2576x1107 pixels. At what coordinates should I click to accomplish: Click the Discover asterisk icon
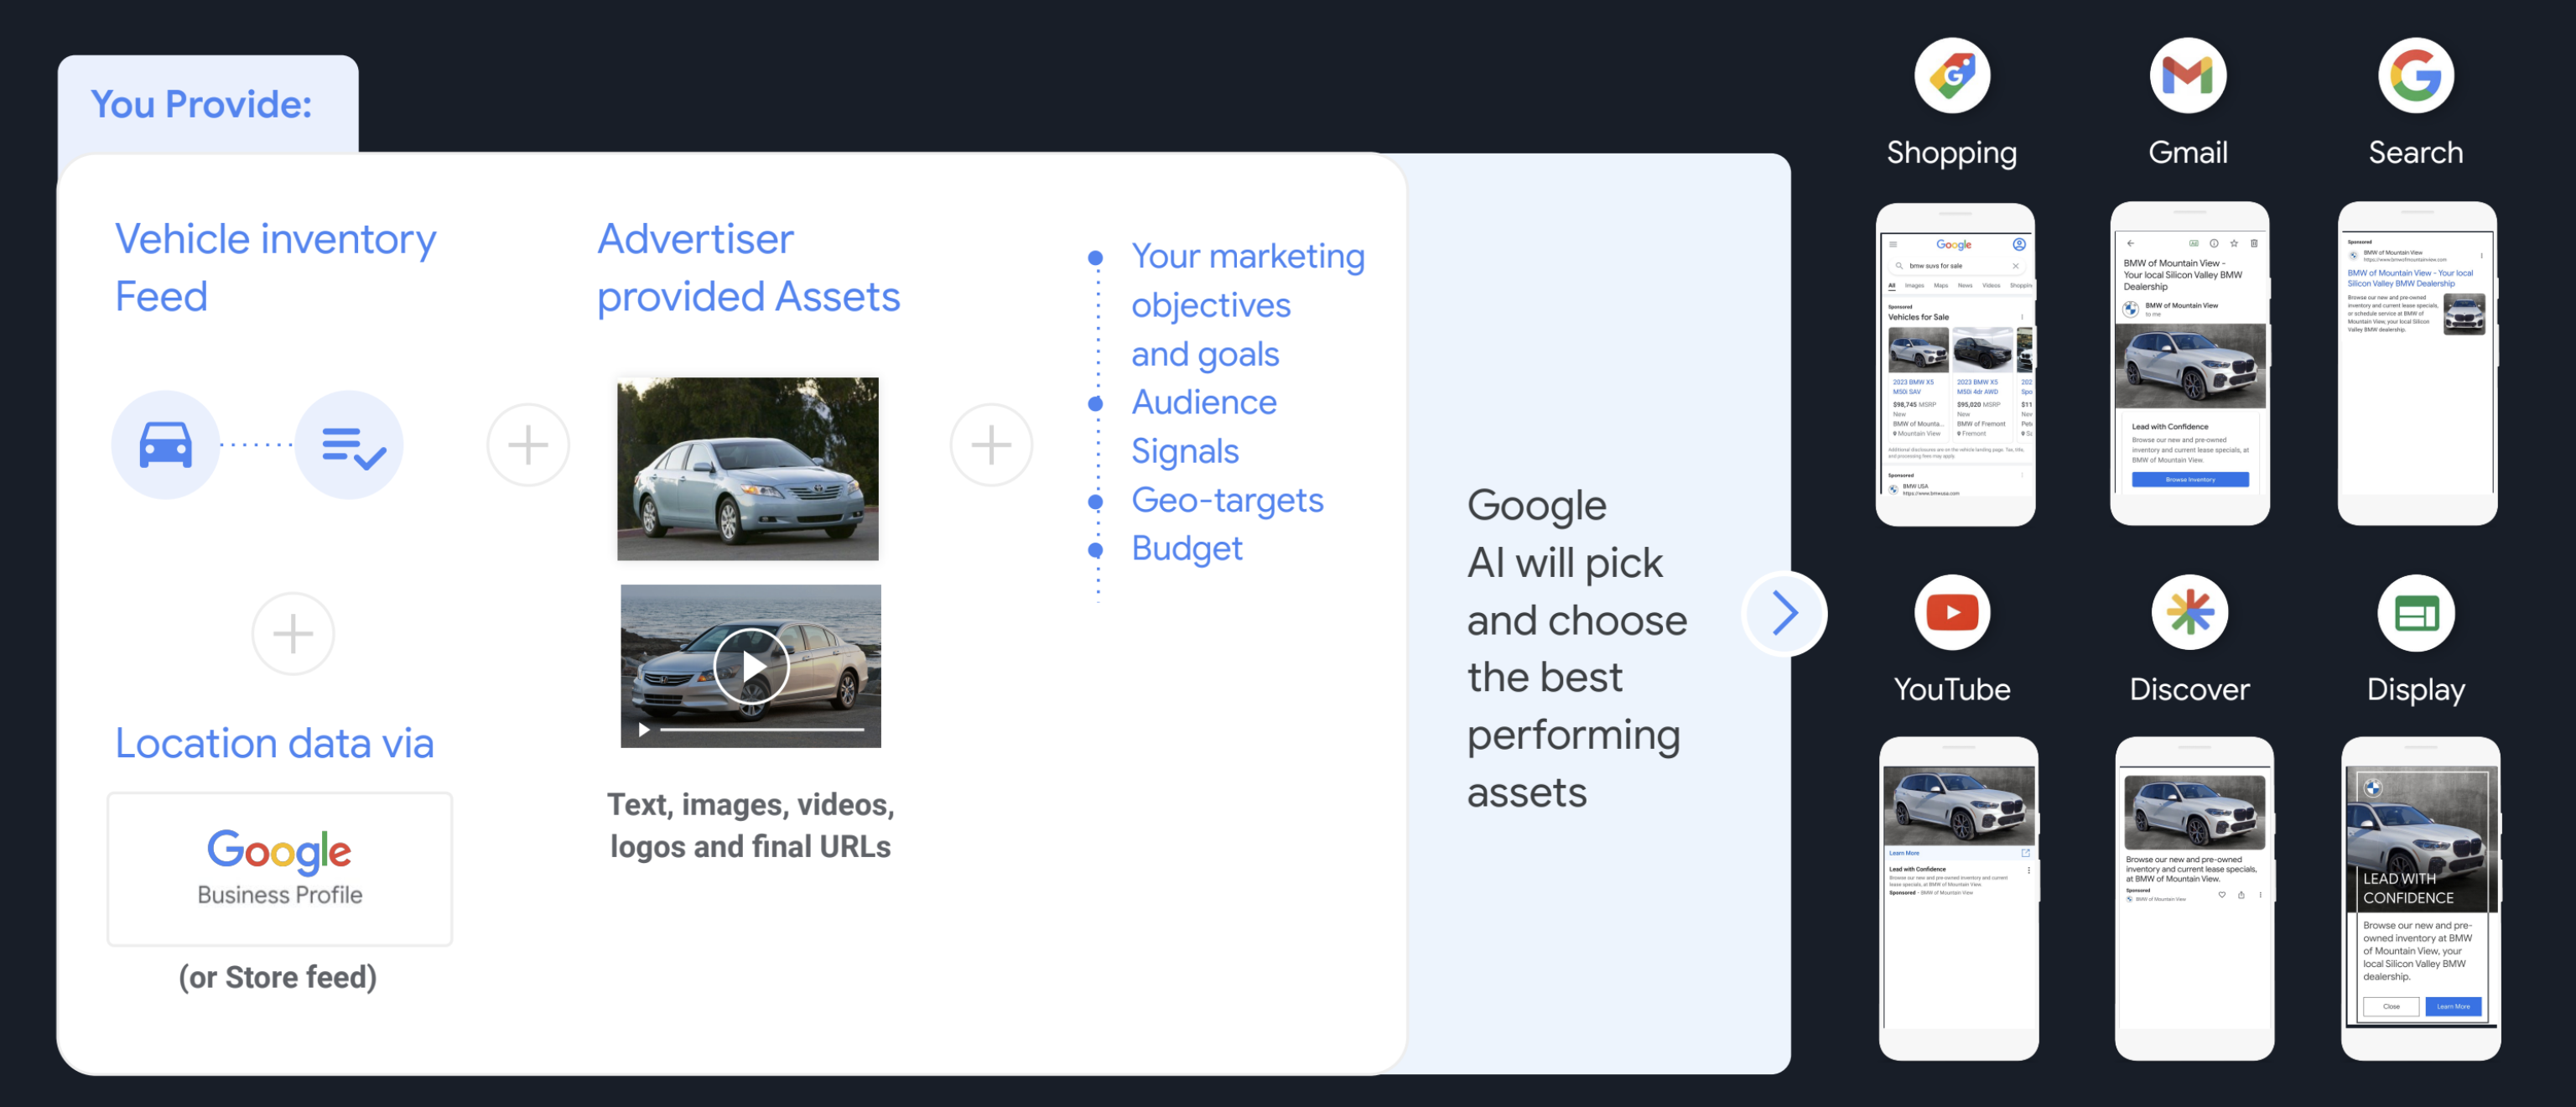2190,613
